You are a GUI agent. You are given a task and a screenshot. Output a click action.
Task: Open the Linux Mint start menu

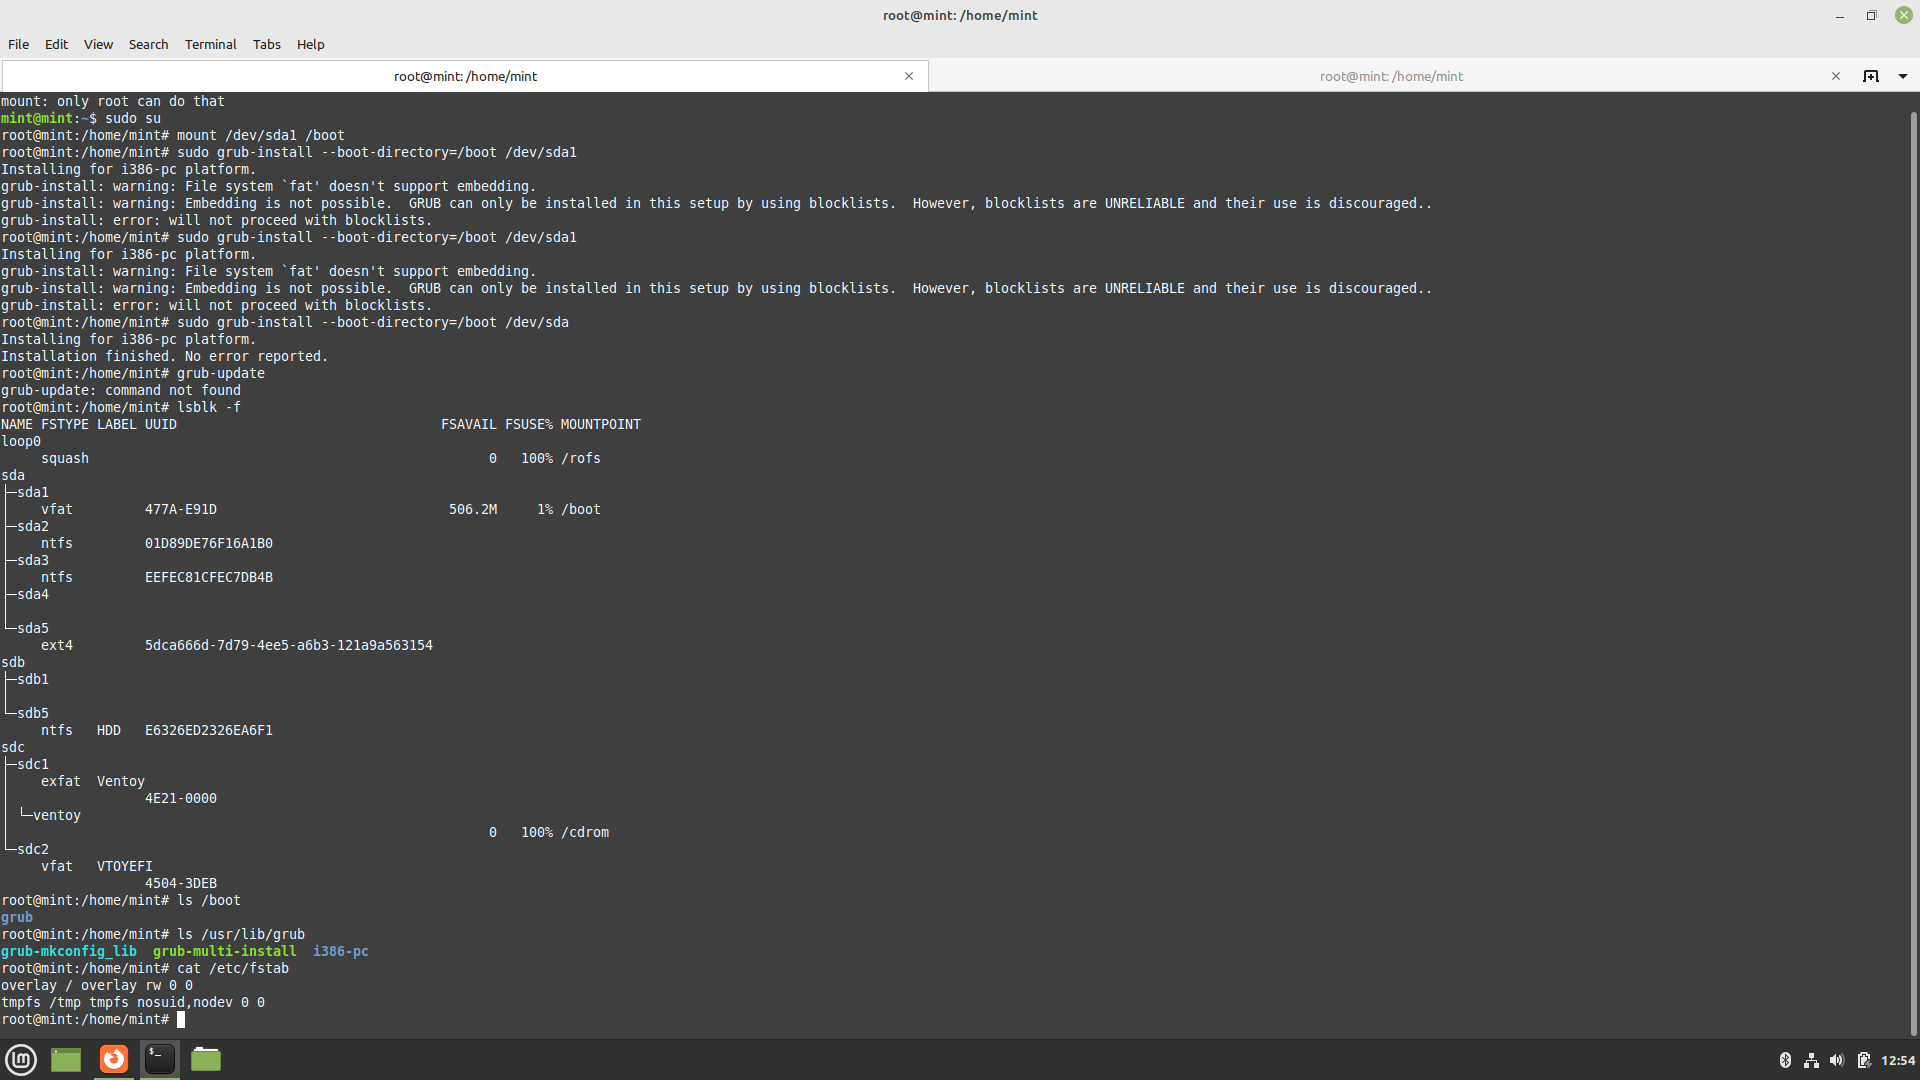click(21, 1059)
